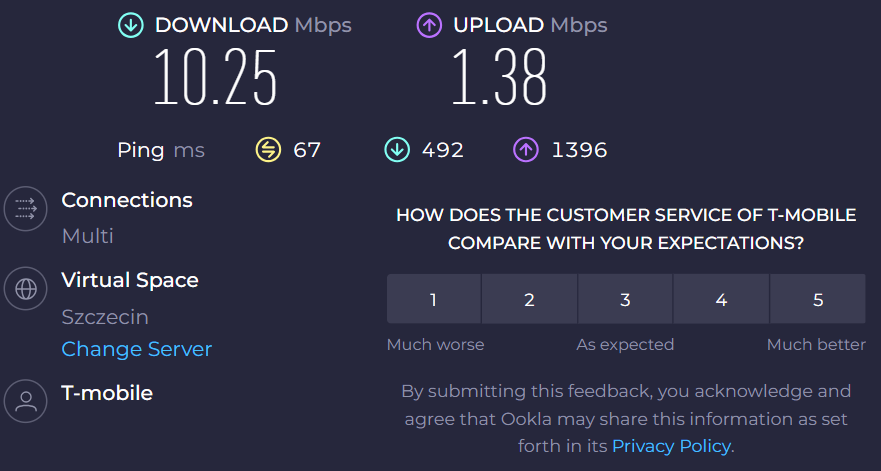Click the yellow idle ping icon

(x=269, y=150)
